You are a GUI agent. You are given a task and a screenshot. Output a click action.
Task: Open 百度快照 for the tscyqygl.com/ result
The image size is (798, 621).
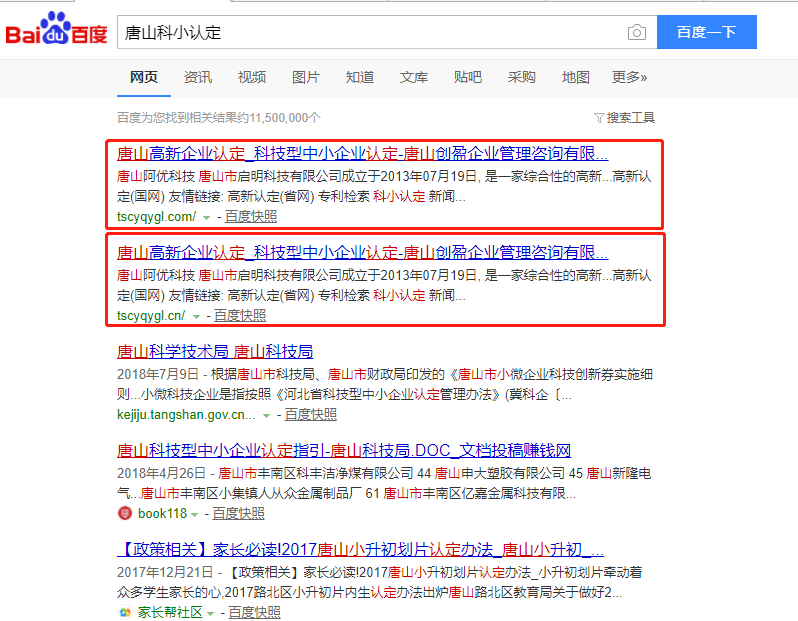pos(251,217)
